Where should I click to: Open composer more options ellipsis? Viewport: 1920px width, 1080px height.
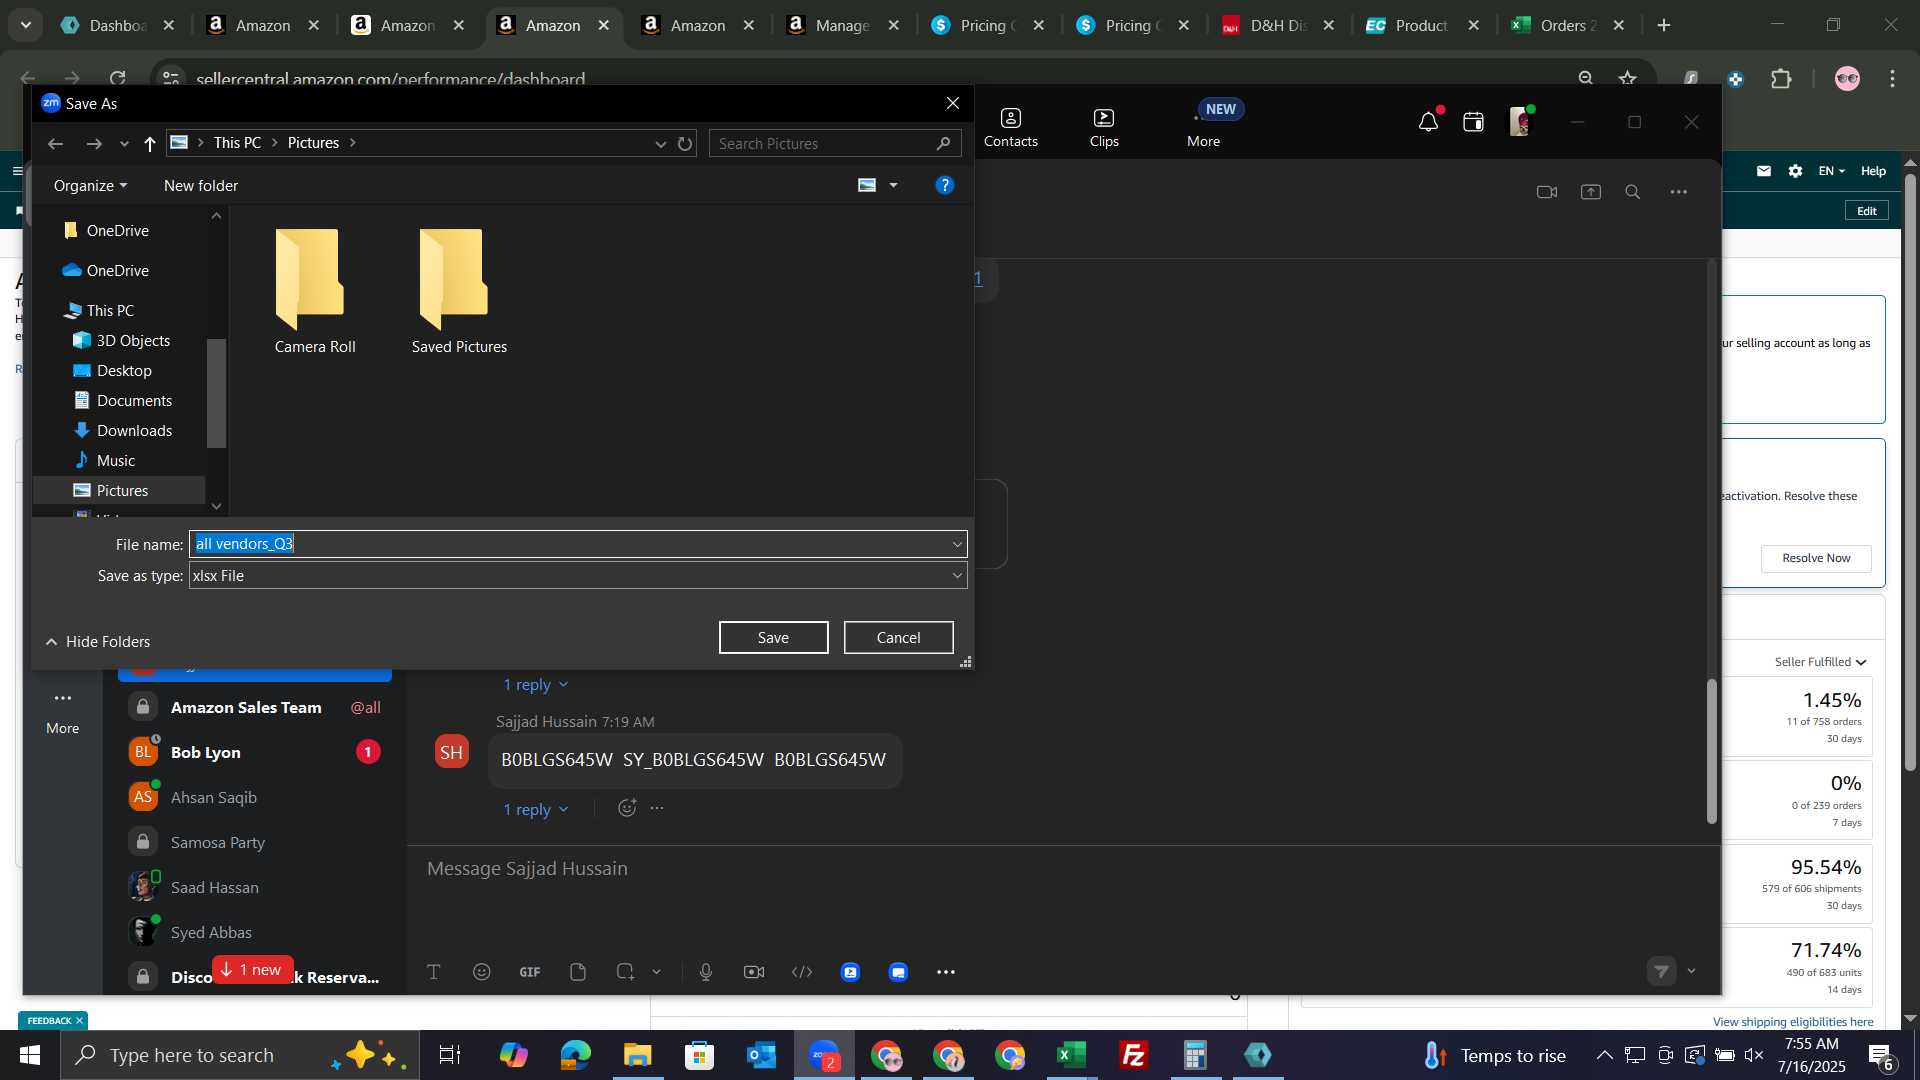coord(946,972)
